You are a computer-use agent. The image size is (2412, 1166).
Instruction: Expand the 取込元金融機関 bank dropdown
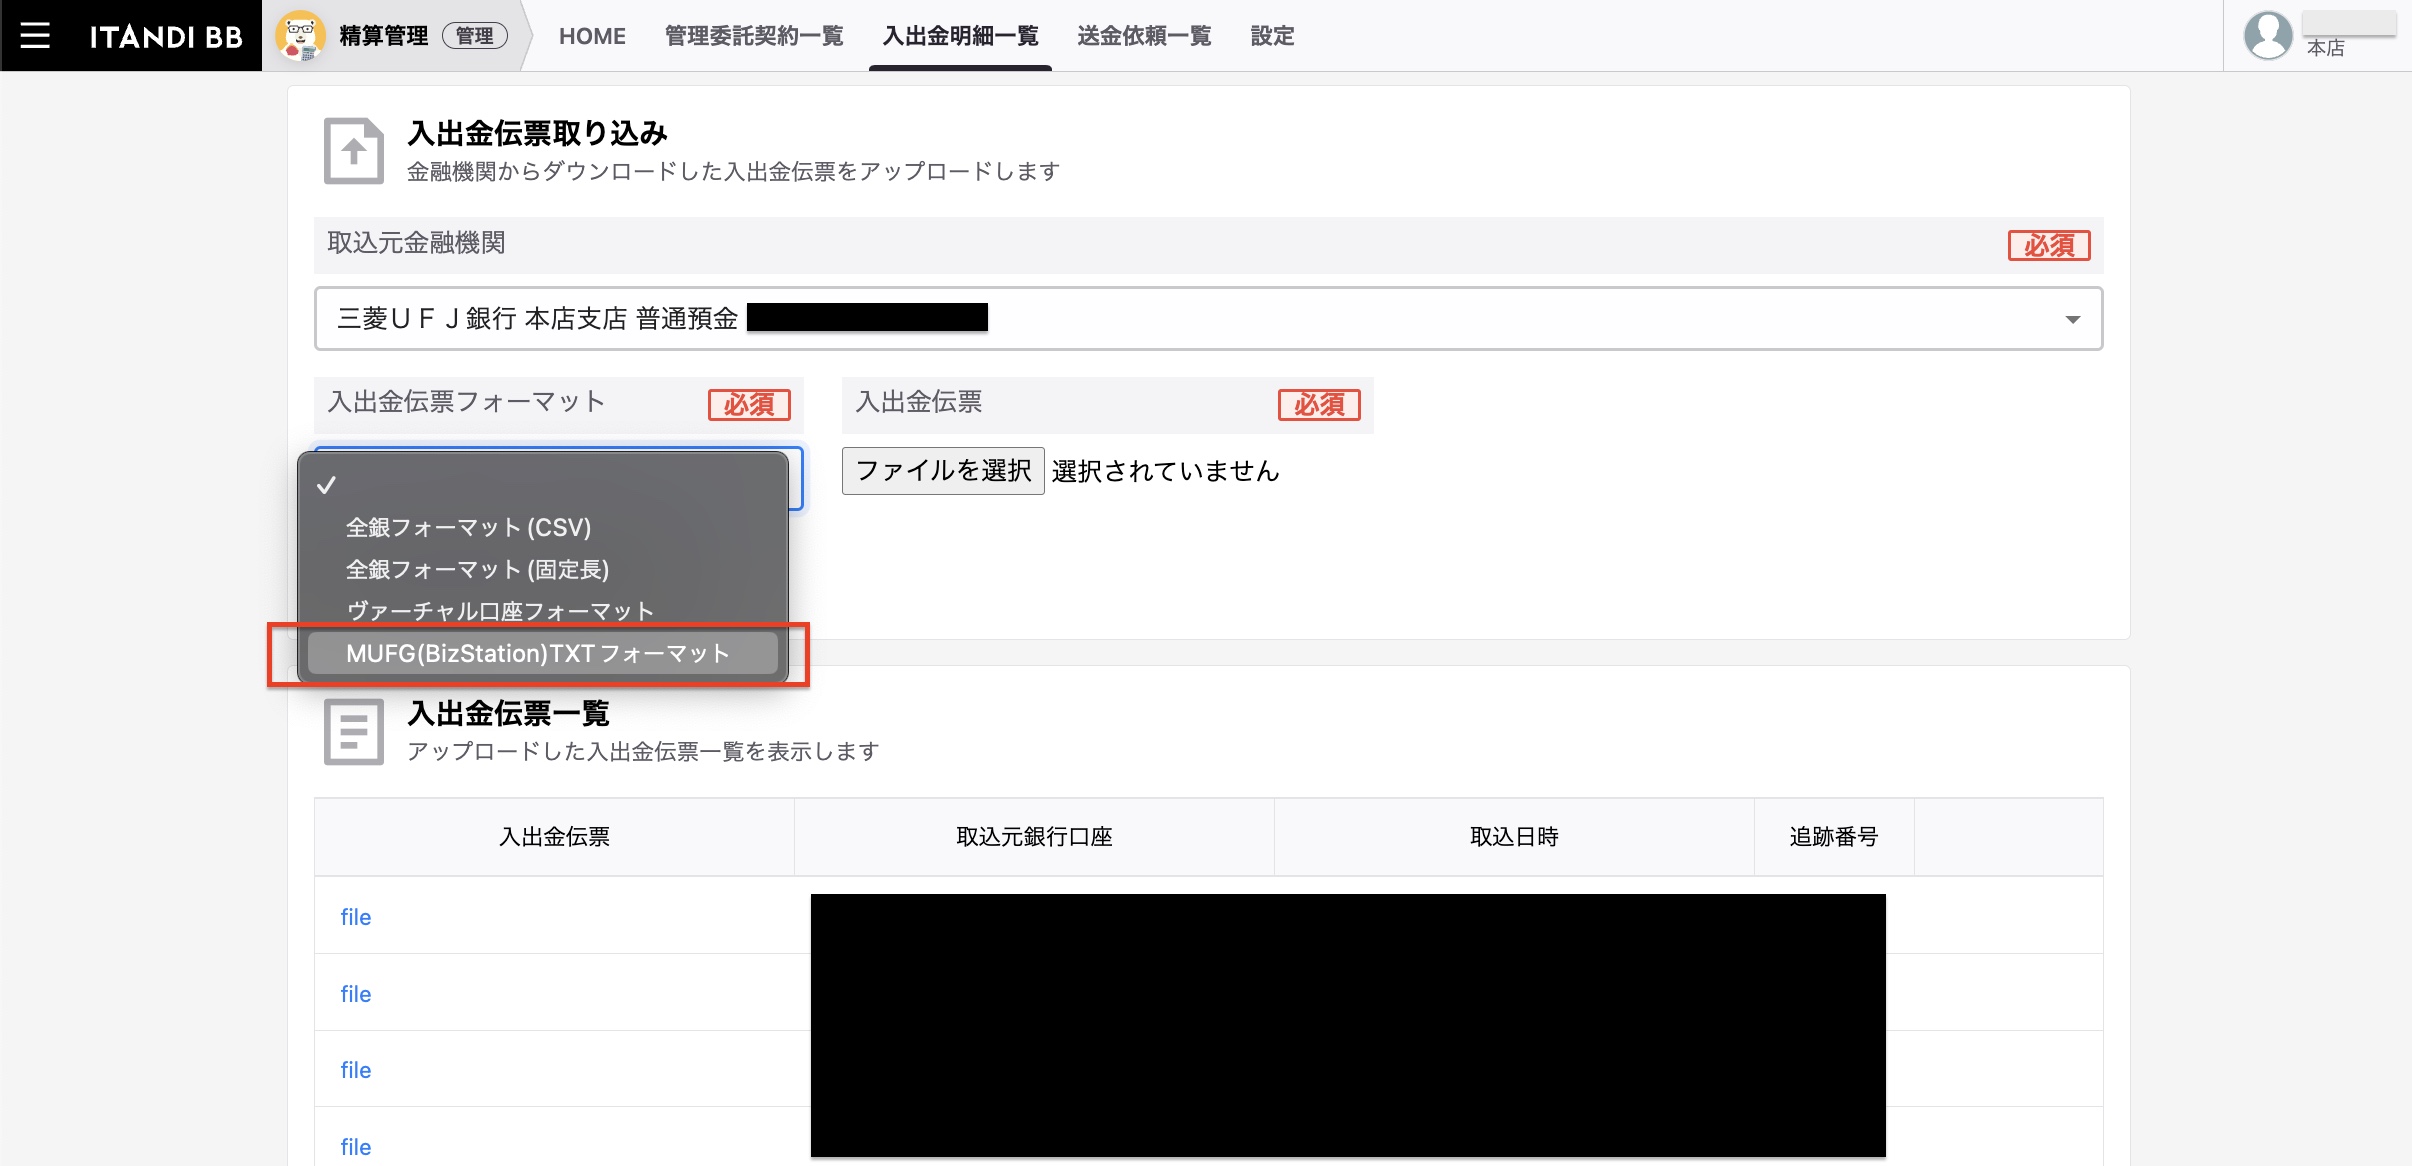pyautogui.click(x=1209, y=319)
